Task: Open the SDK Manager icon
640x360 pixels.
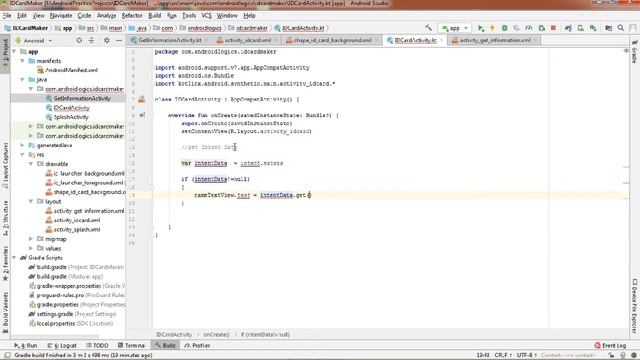Action: point(593,28)
